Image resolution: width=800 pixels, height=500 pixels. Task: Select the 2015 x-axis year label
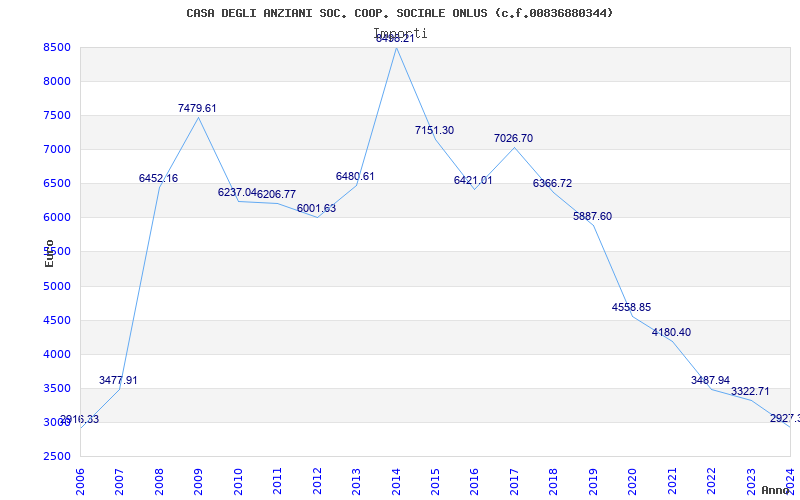(435, 481)
